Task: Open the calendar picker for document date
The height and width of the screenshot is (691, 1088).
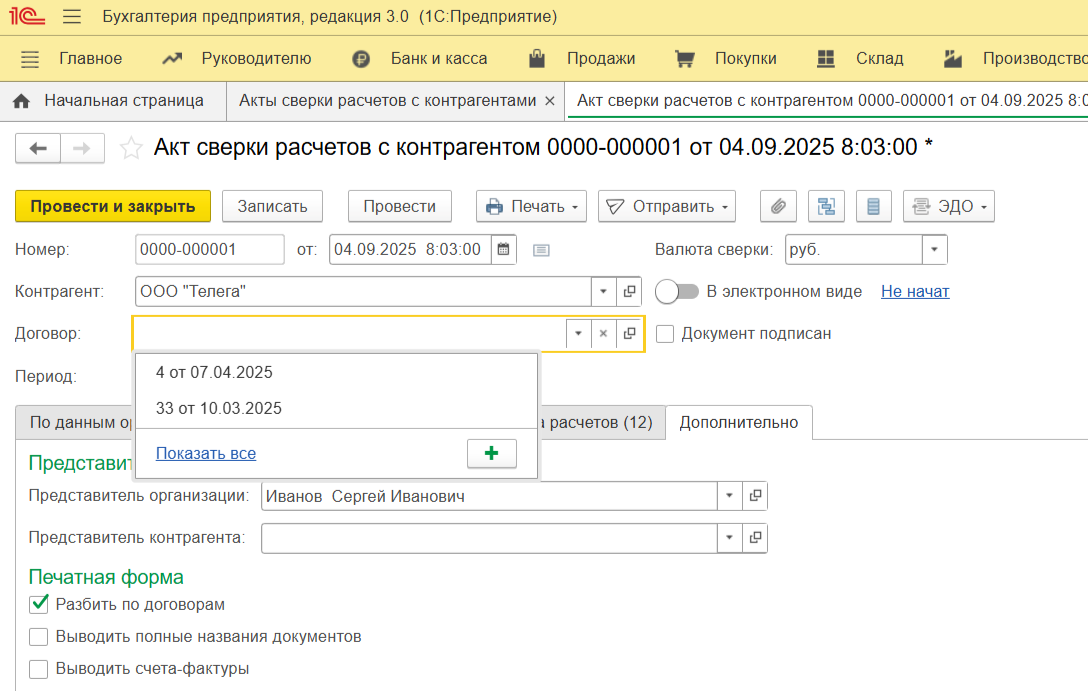Action: [x=504, y=250]
